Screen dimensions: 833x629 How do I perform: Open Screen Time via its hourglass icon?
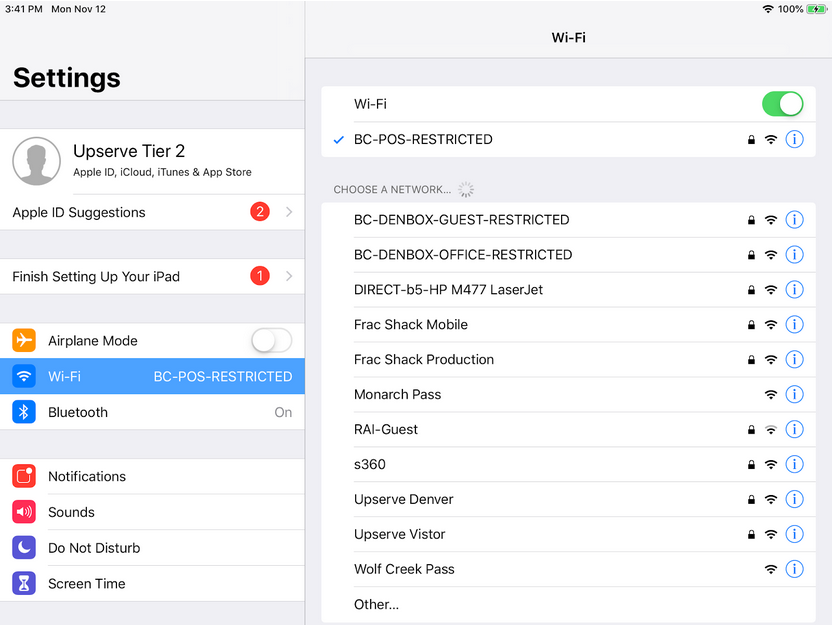click(x=22, y=583)
